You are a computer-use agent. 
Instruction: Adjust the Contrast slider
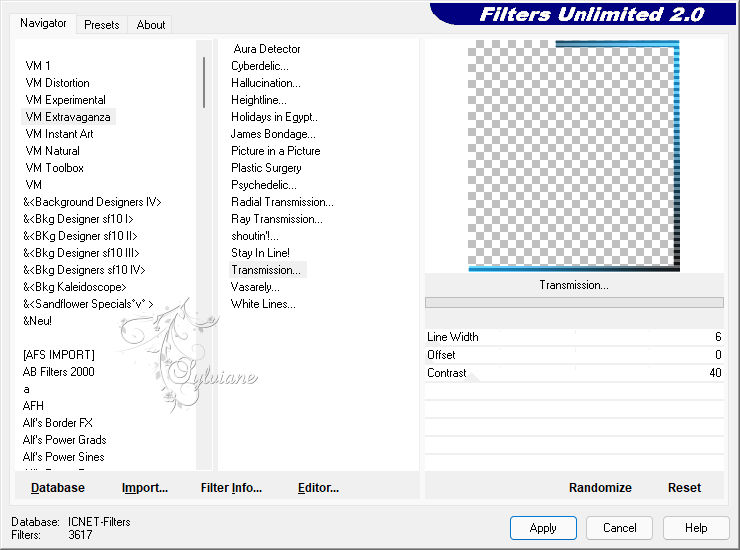click(x=574, y=372)
